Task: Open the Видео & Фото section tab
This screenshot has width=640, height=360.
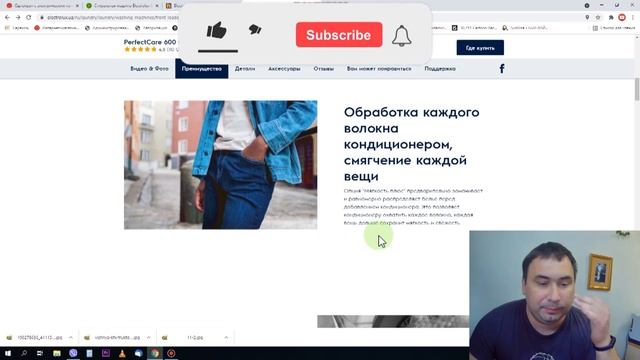Action: click(x=149, y=69)
